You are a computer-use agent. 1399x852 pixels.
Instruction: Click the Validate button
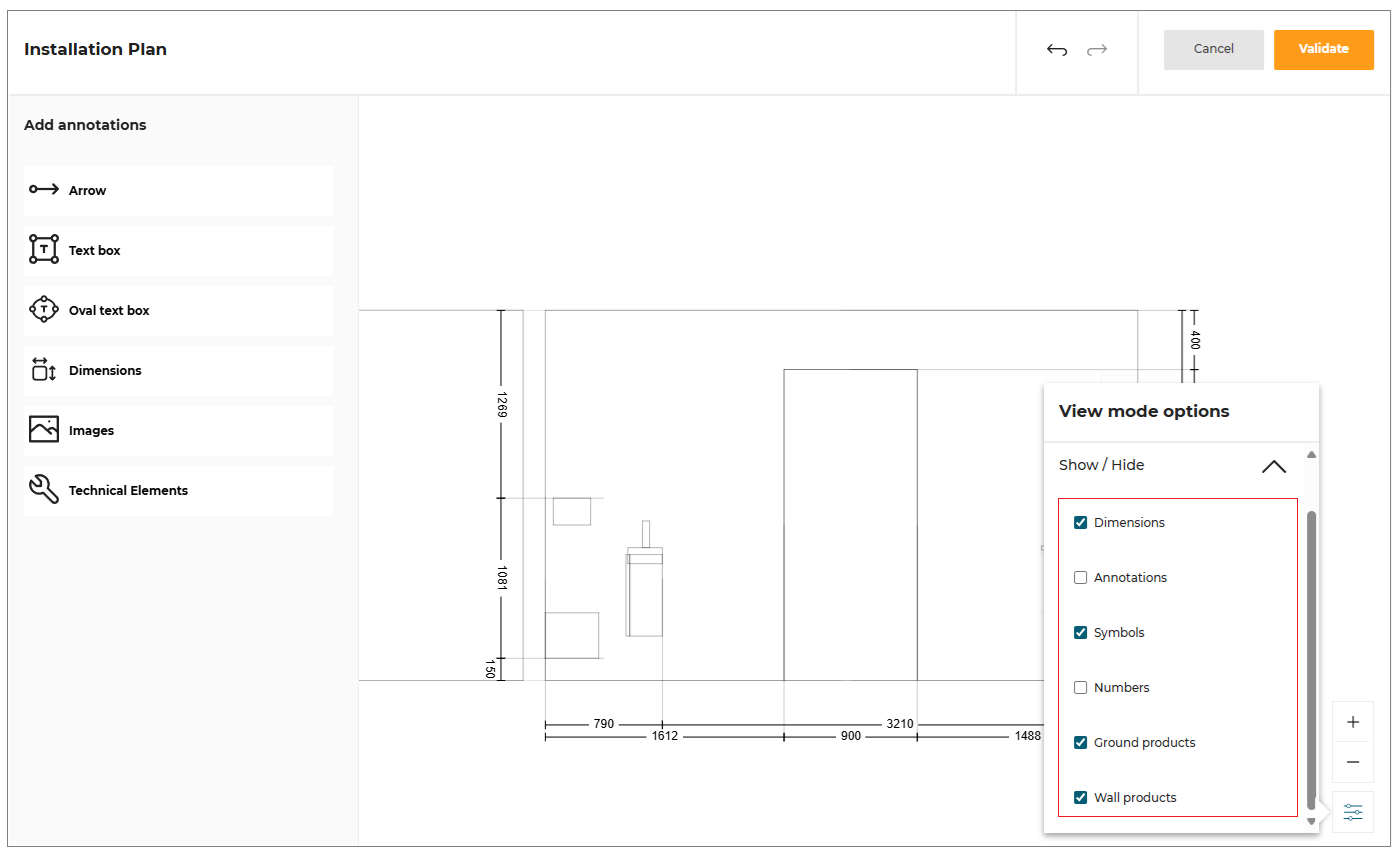point(1323,48)
